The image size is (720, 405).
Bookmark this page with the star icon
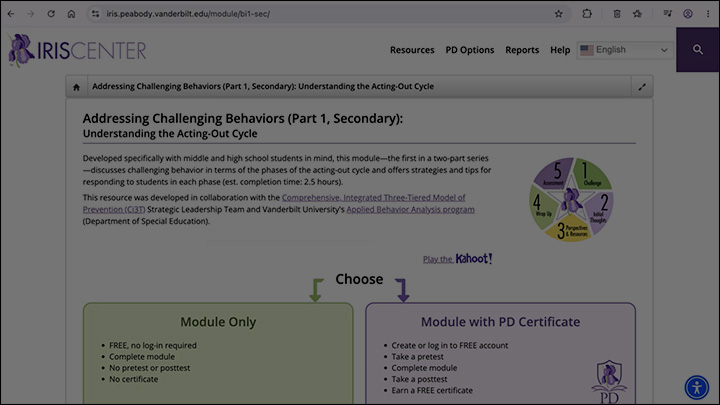[x=558, y=14]
